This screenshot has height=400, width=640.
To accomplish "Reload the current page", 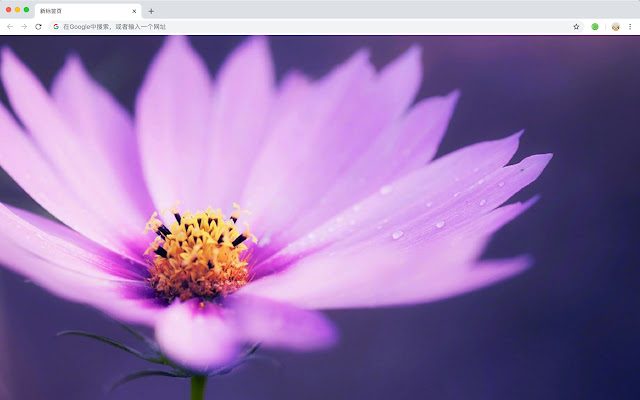I will pos(38,27).
